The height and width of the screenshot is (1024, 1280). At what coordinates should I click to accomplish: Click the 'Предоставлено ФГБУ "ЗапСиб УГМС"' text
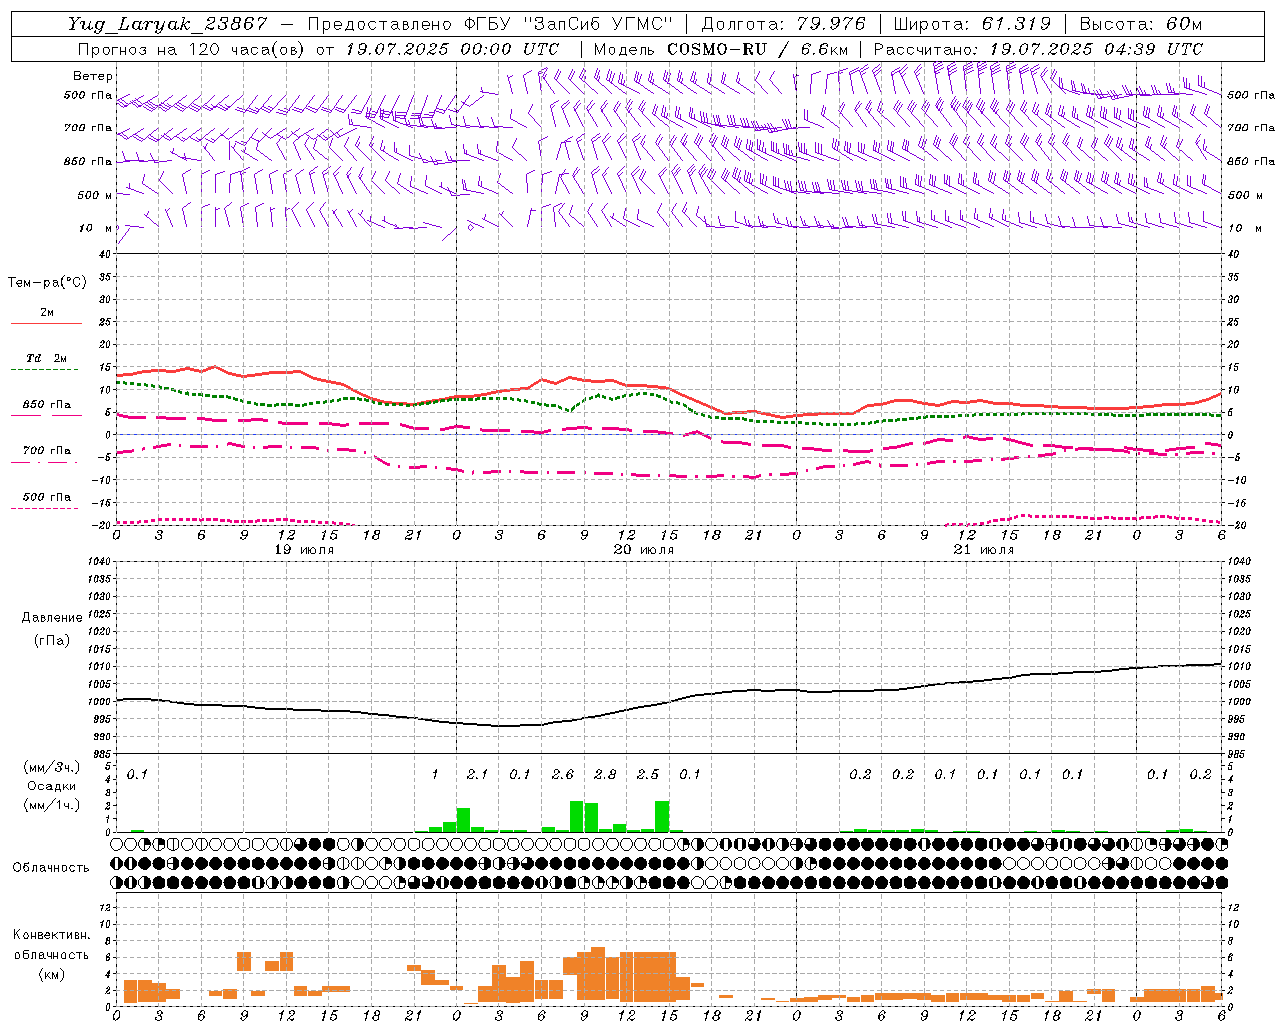[490, 24]
